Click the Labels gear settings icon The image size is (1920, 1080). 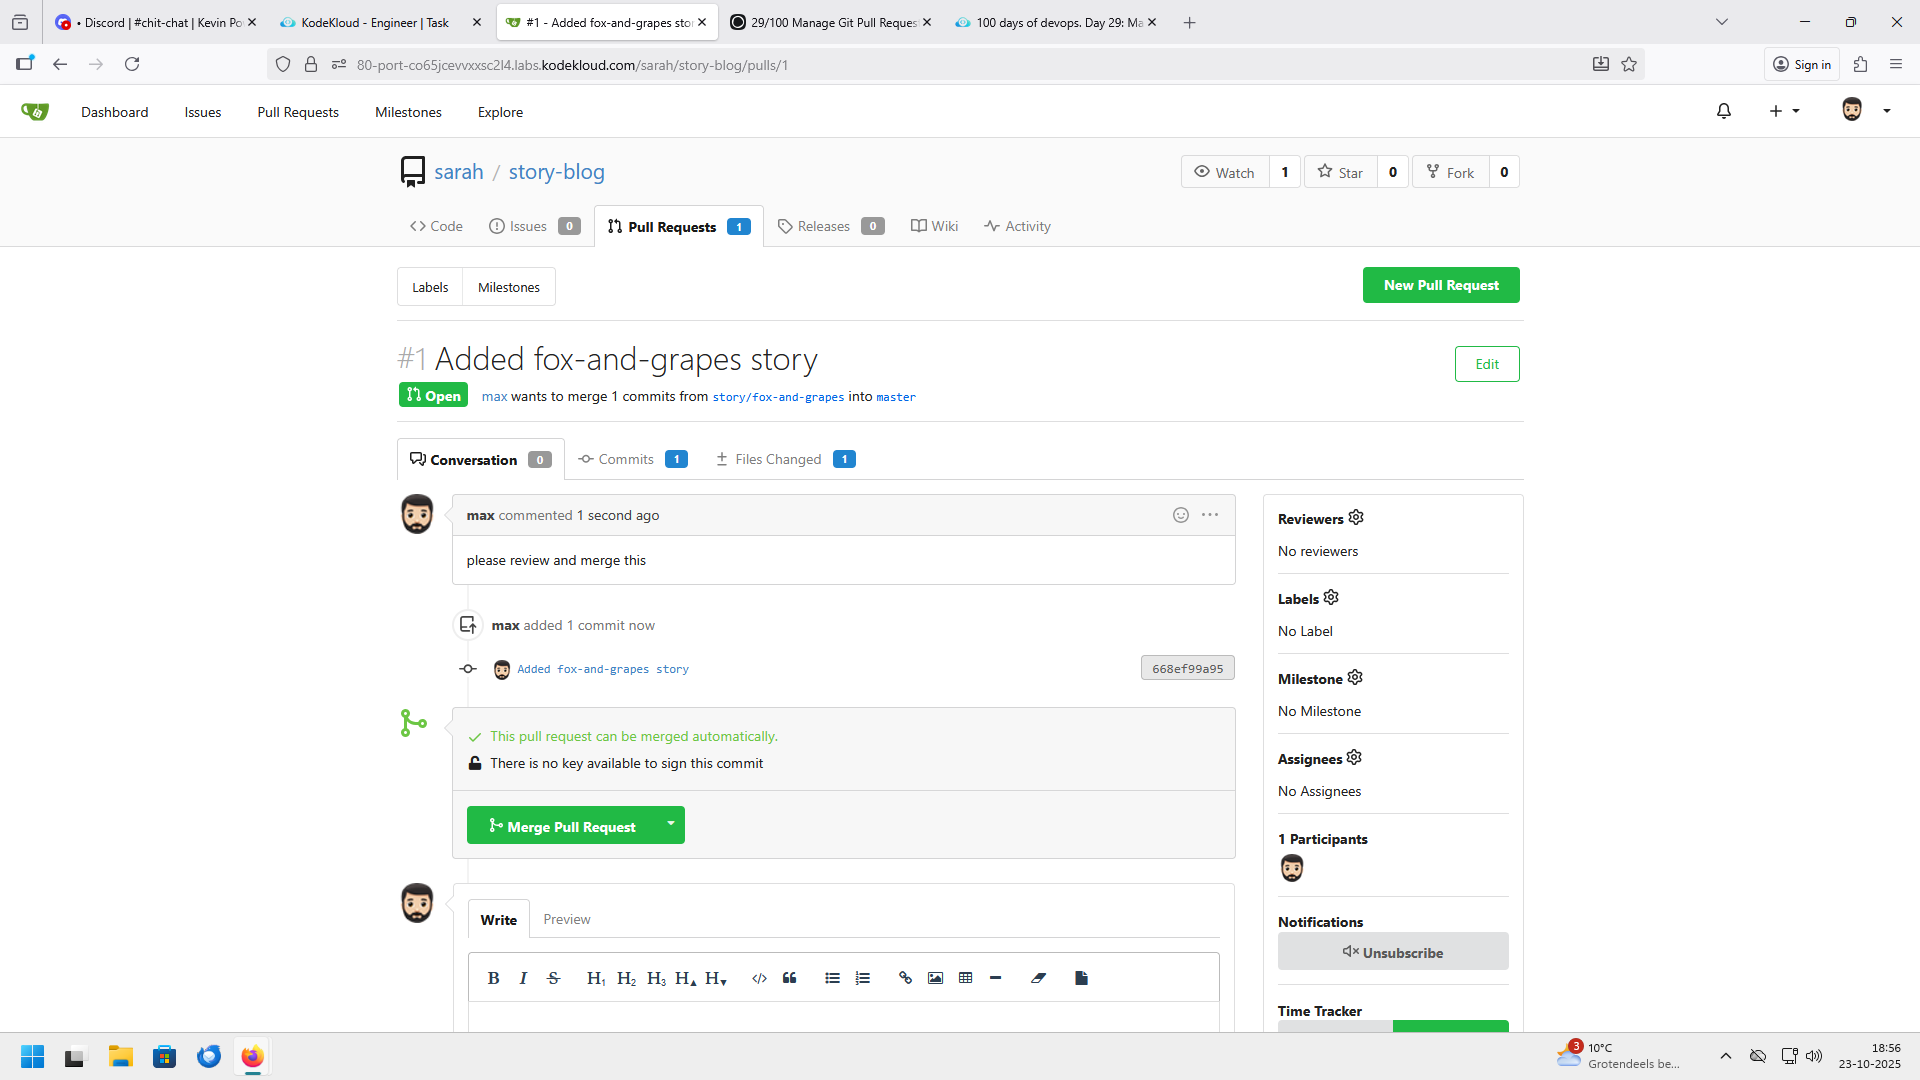[1331, 598]
